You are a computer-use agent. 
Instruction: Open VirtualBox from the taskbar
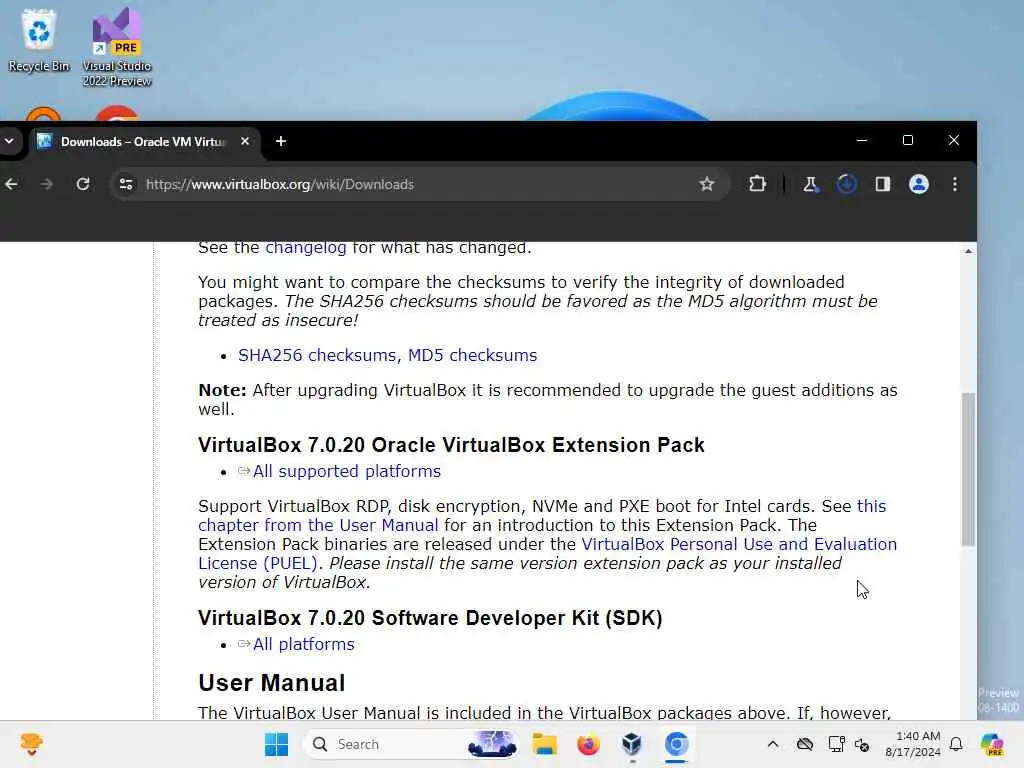point(632,744)
